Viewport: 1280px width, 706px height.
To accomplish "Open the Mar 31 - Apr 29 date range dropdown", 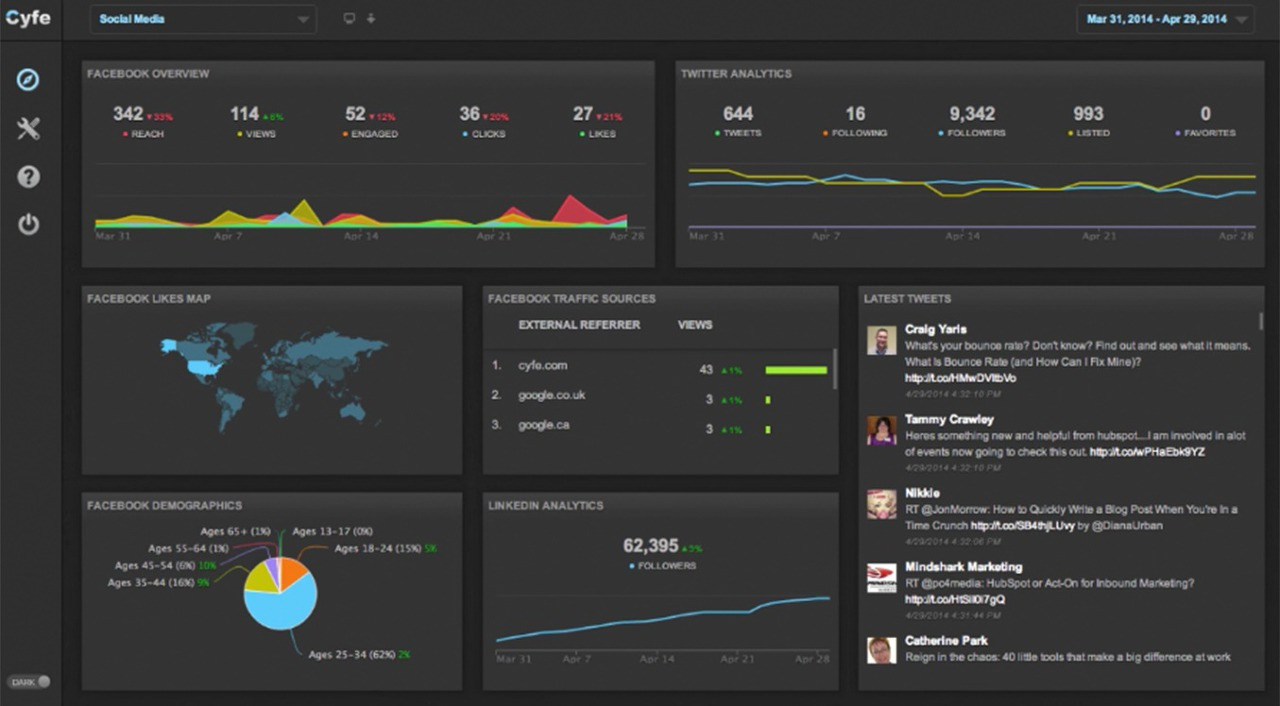I will 1166,19.
